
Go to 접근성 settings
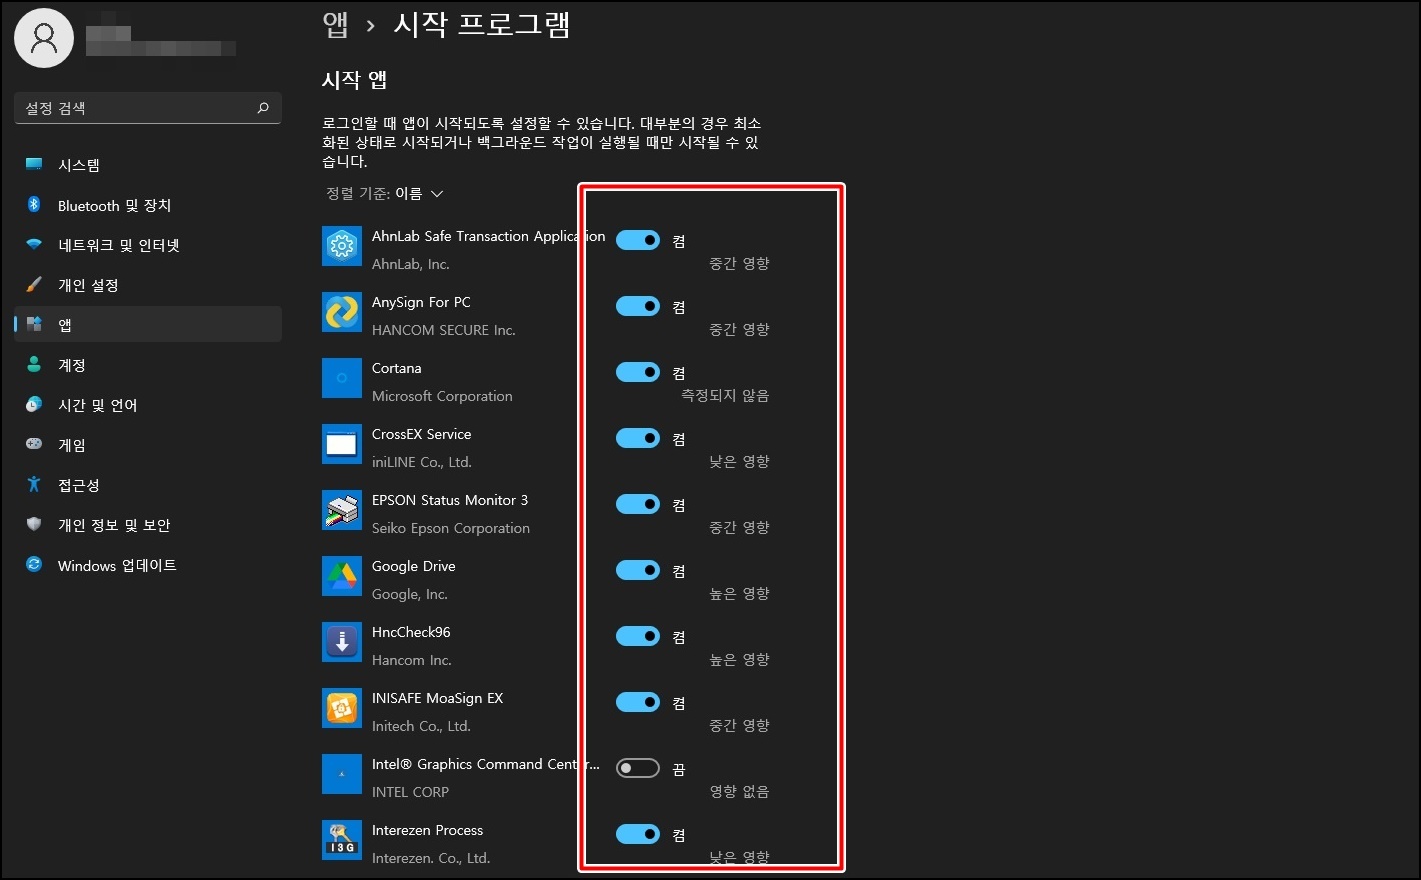[x=148, y=485]
